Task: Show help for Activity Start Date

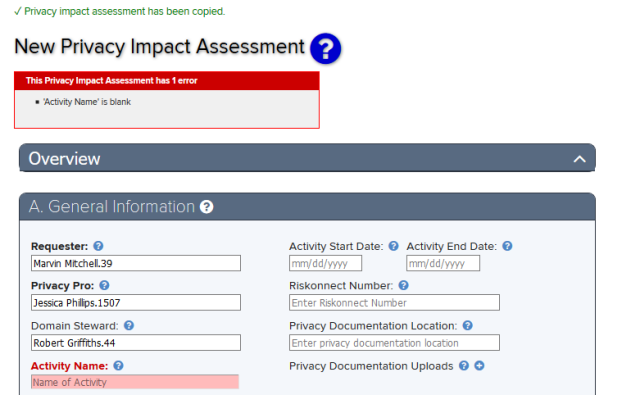Action: 393,246
